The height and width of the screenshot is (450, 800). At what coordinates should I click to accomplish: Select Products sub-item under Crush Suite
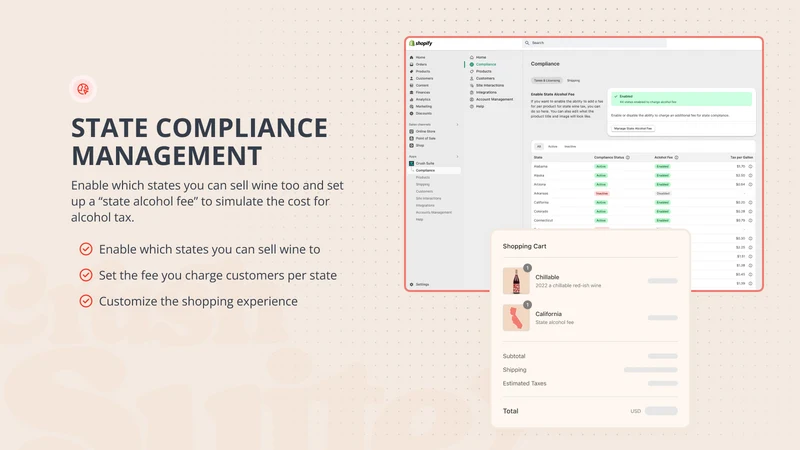(x=422, y=178)
